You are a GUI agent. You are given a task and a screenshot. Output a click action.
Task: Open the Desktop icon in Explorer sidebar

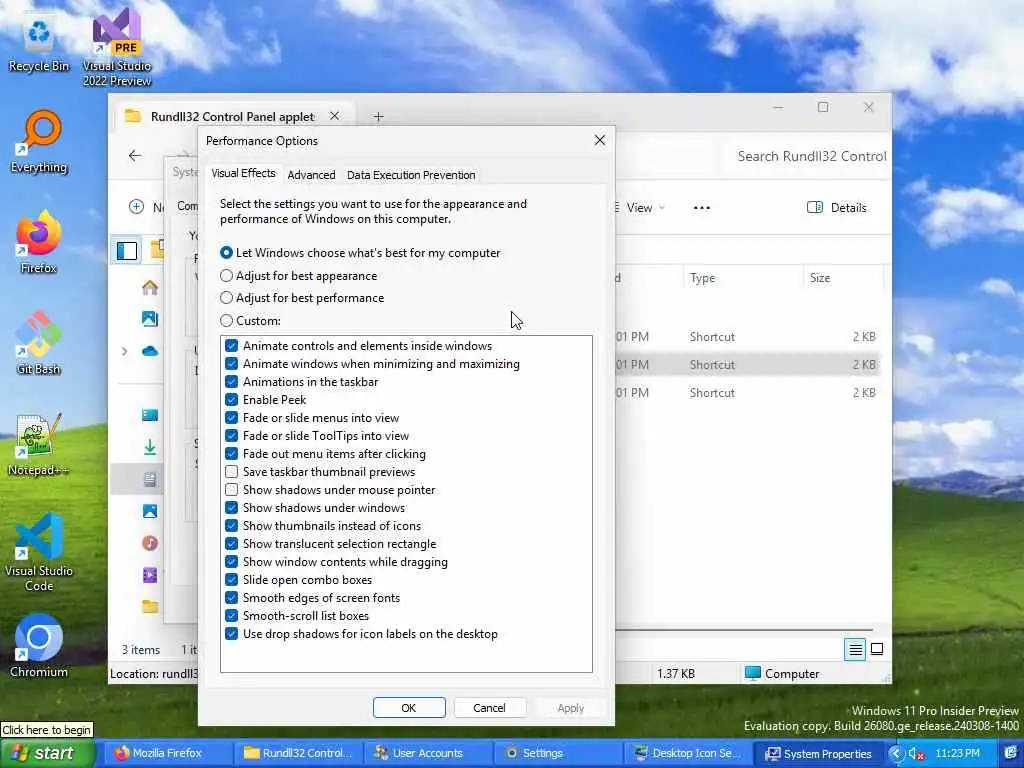tap(150, 415)
